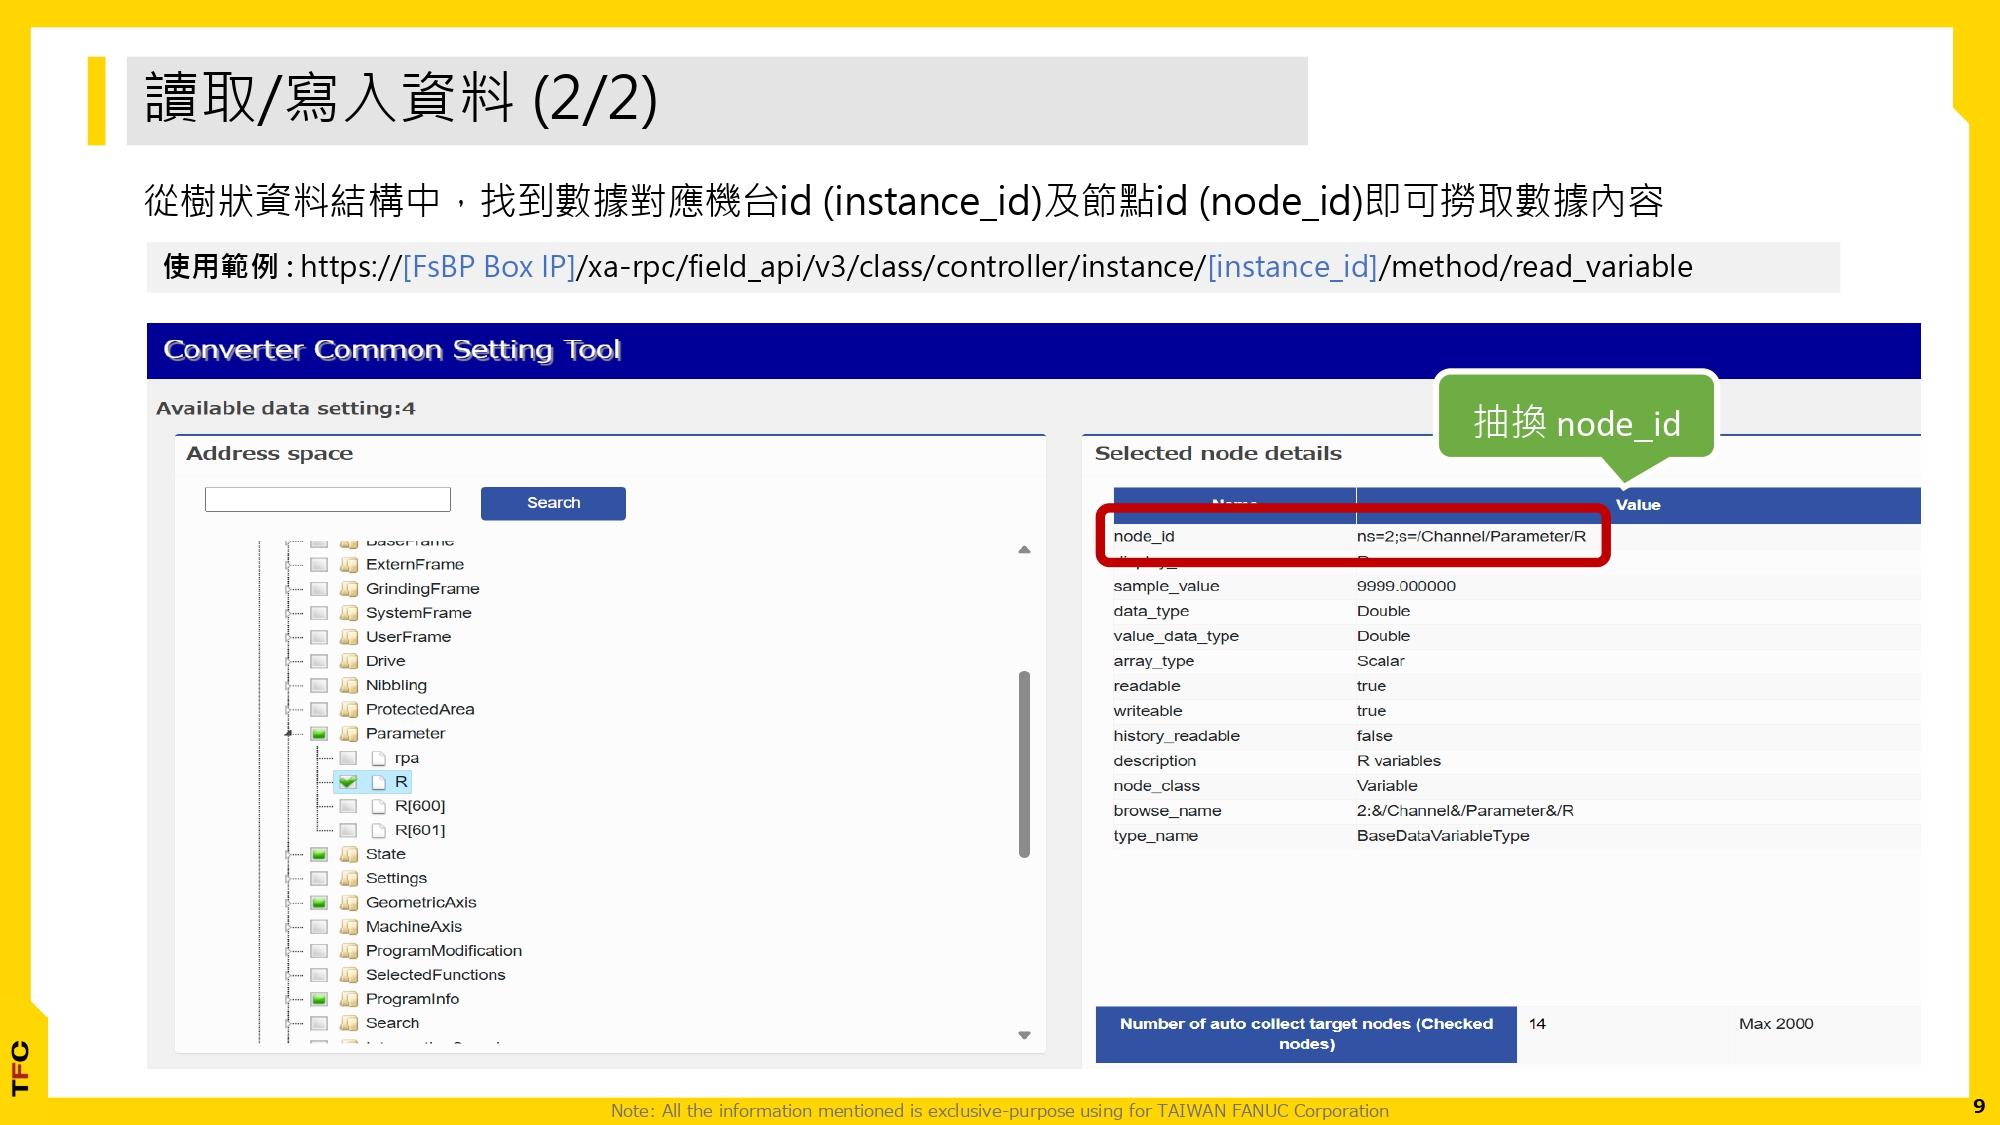Check the Settings checkbox
This screenshot has width=2000, height=1125.
[x=319, y=878]
